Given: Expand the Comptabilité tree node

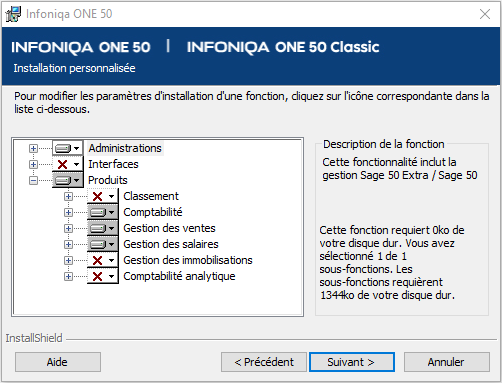Looking at the screenshot, I should click(68, 212).
